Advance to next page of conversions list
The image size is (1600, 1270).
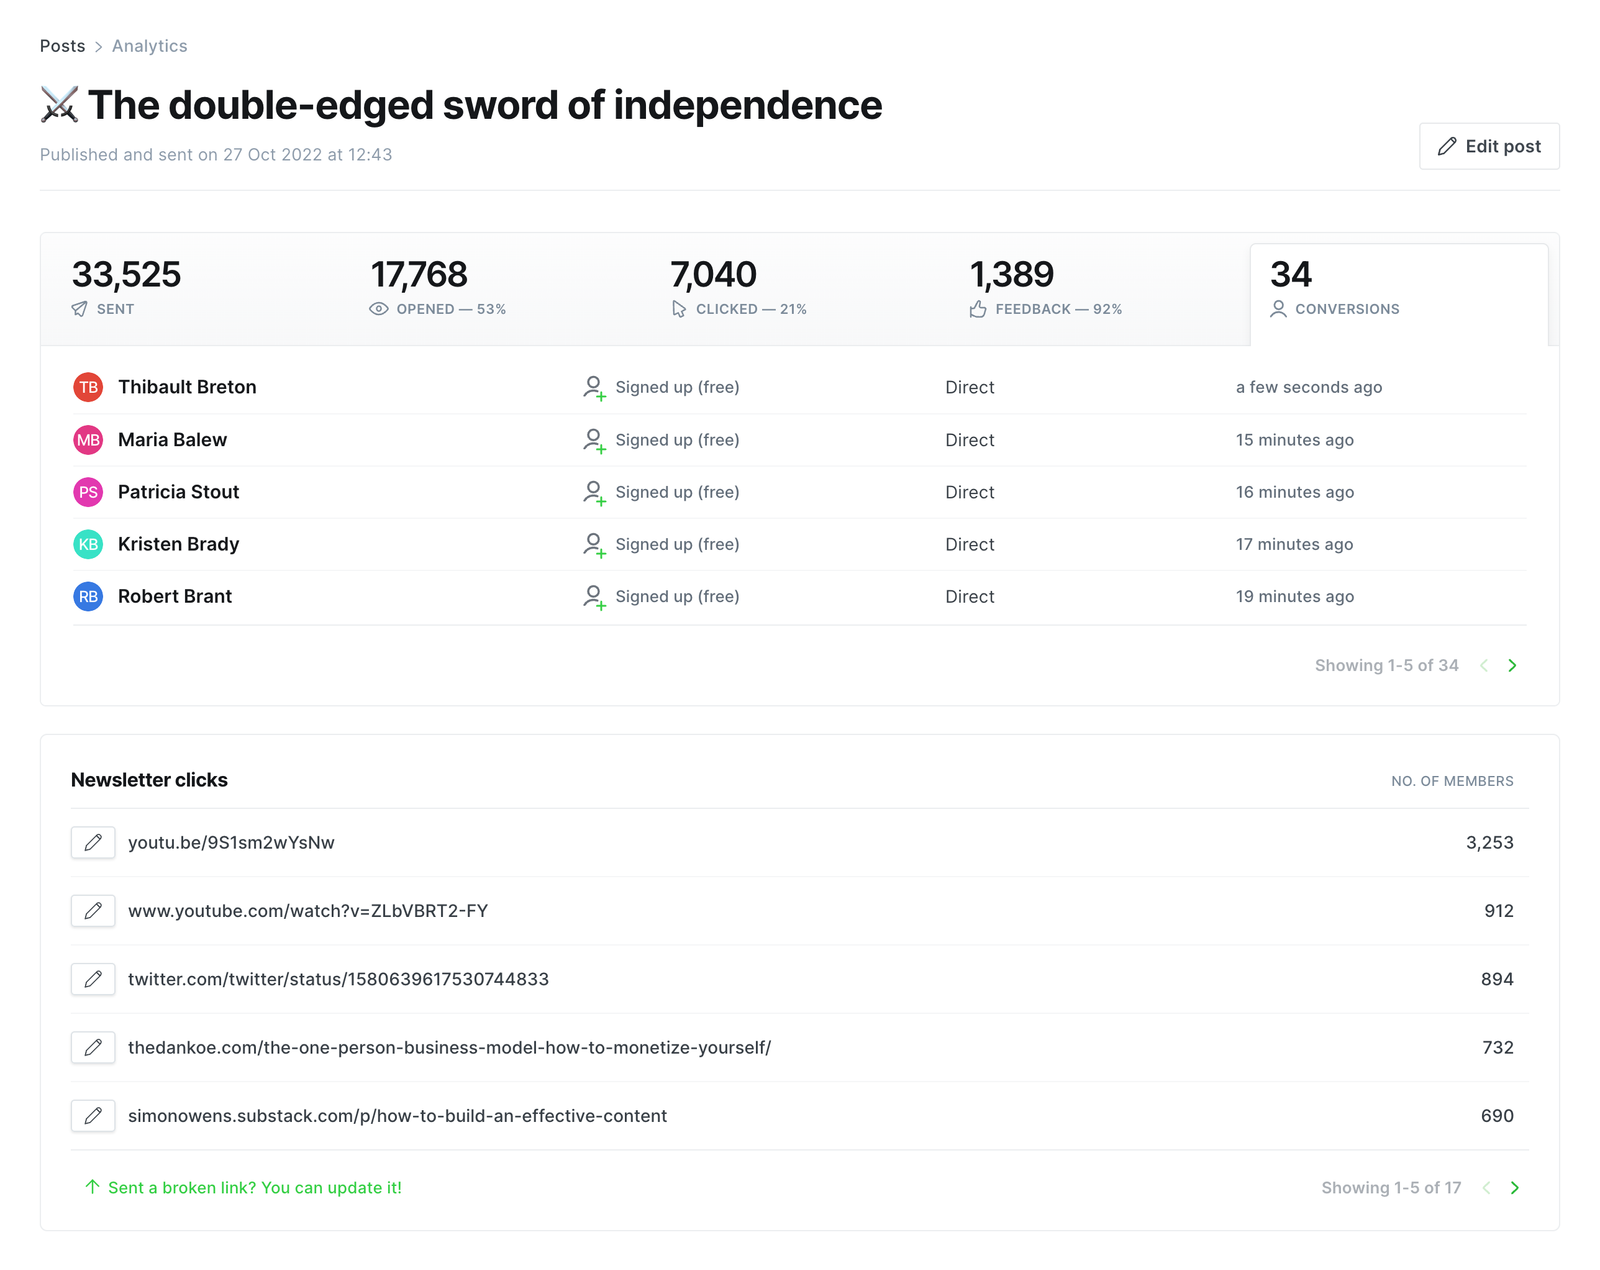tap(1513, 665)
